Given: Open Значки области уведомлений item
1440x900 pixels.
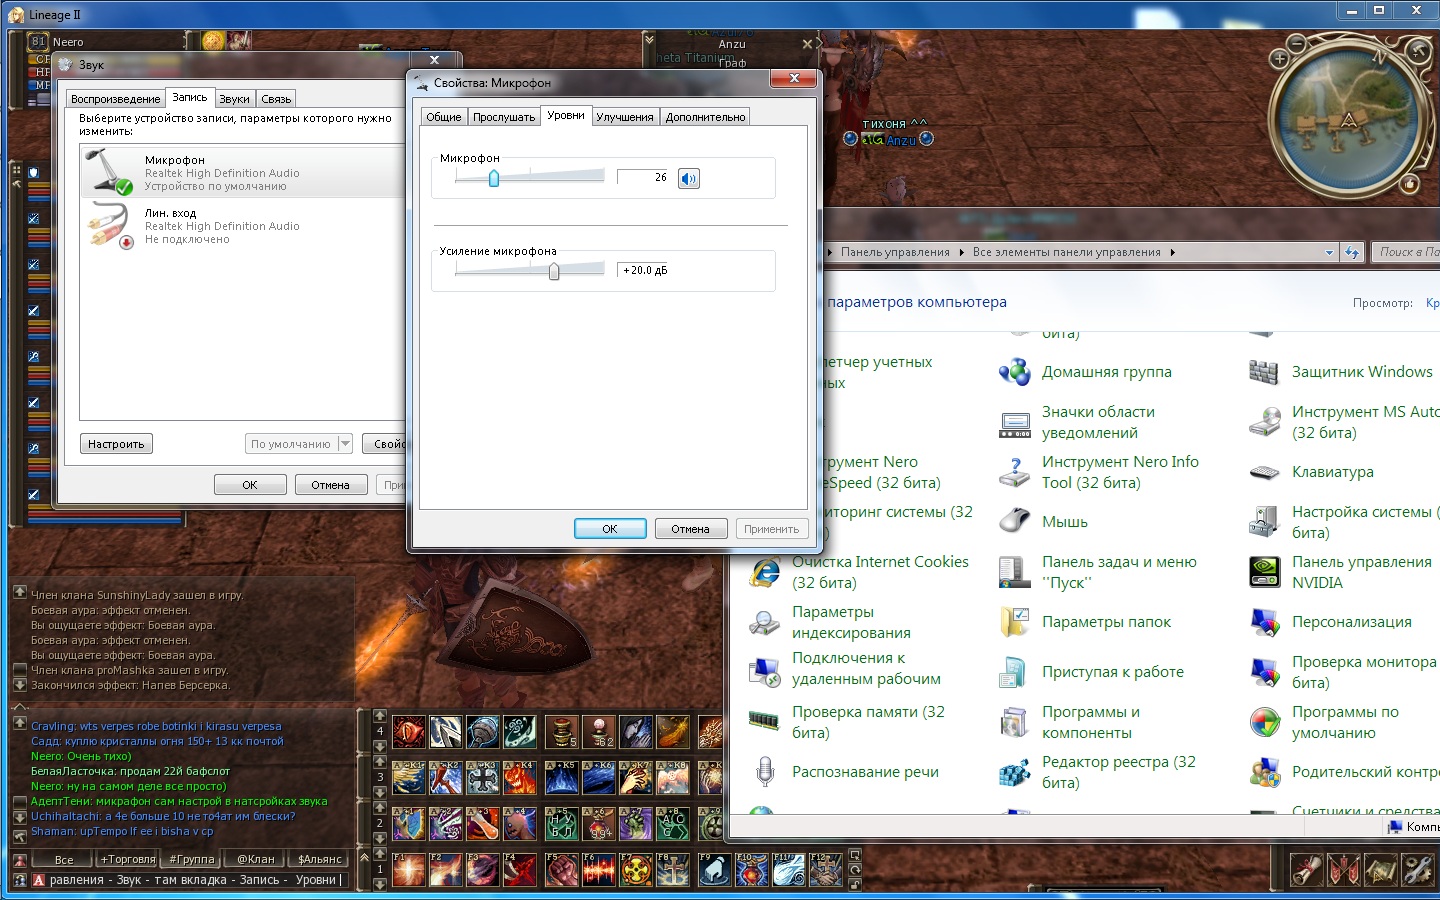Looking at the screenshot, I should (1077, 422).
